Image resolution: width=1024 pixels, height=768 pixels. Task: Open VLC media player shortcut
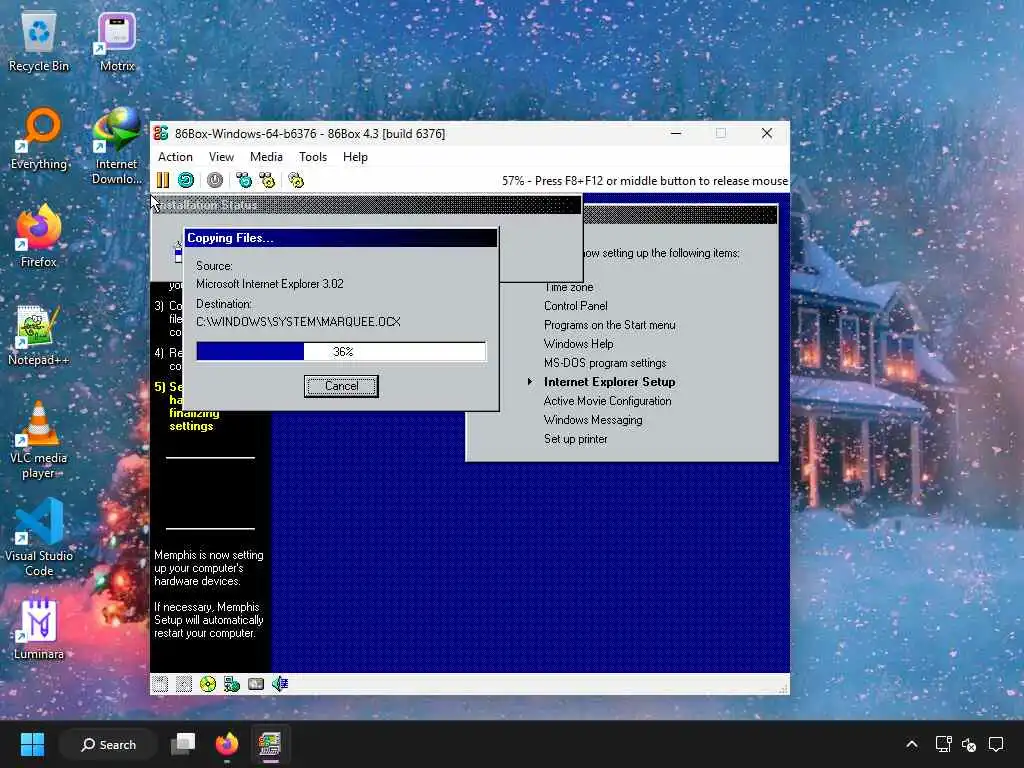[x=39, y=440]
